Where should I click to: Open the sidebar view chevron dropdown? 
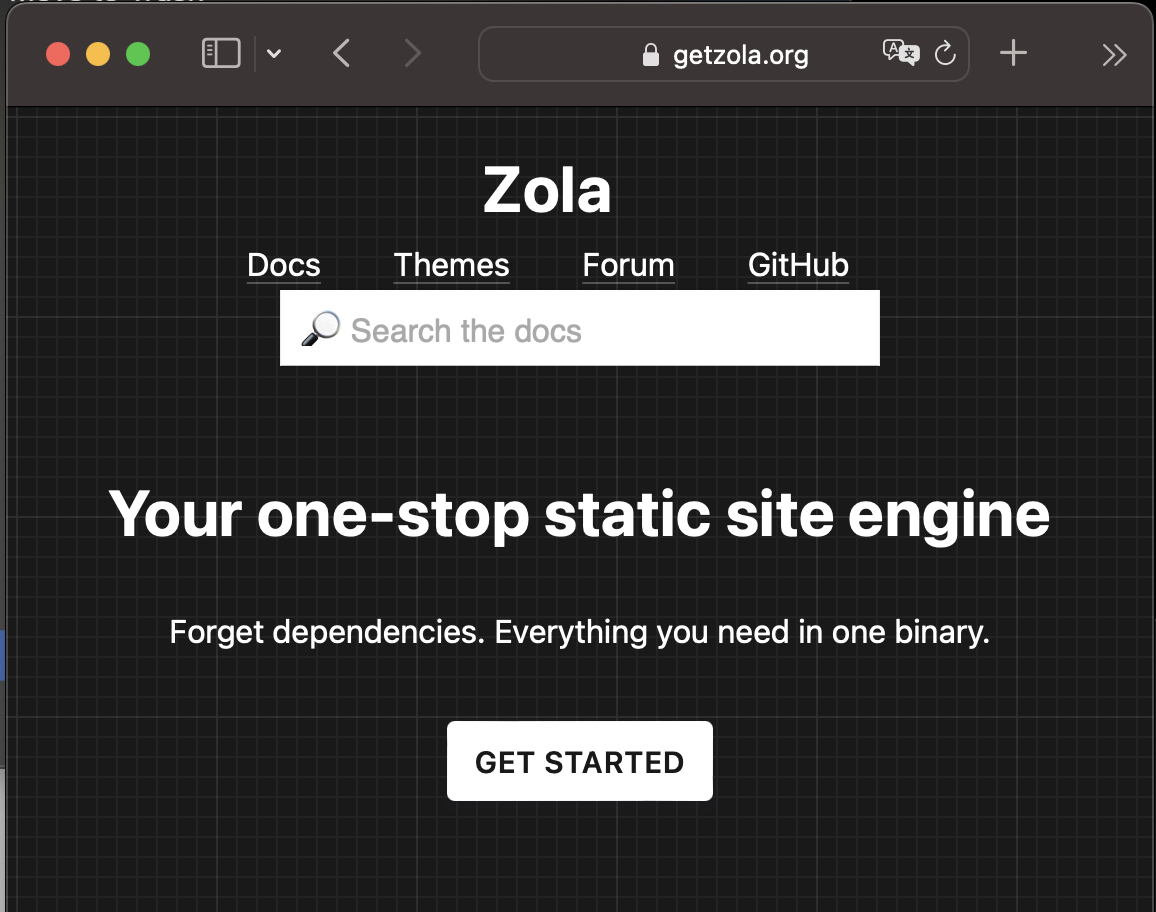[x=274, y=54]
